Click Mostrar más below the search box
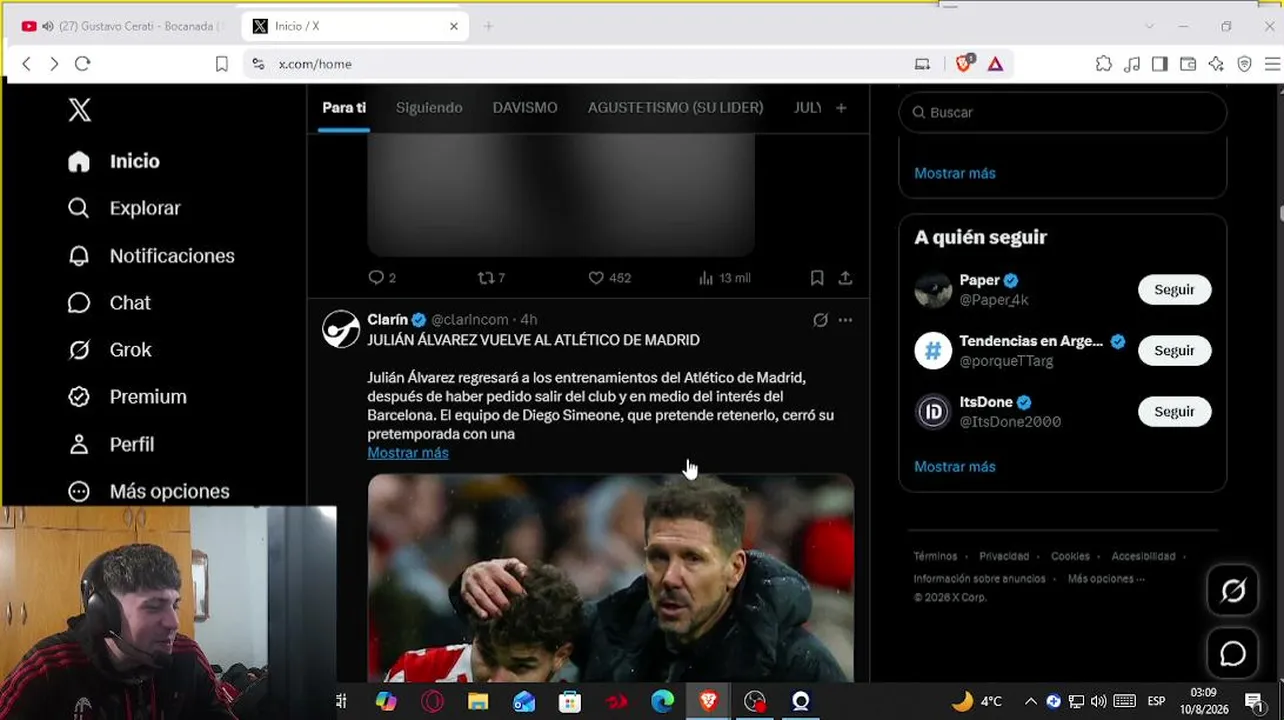1284x720 pixels. click(955, 173)
